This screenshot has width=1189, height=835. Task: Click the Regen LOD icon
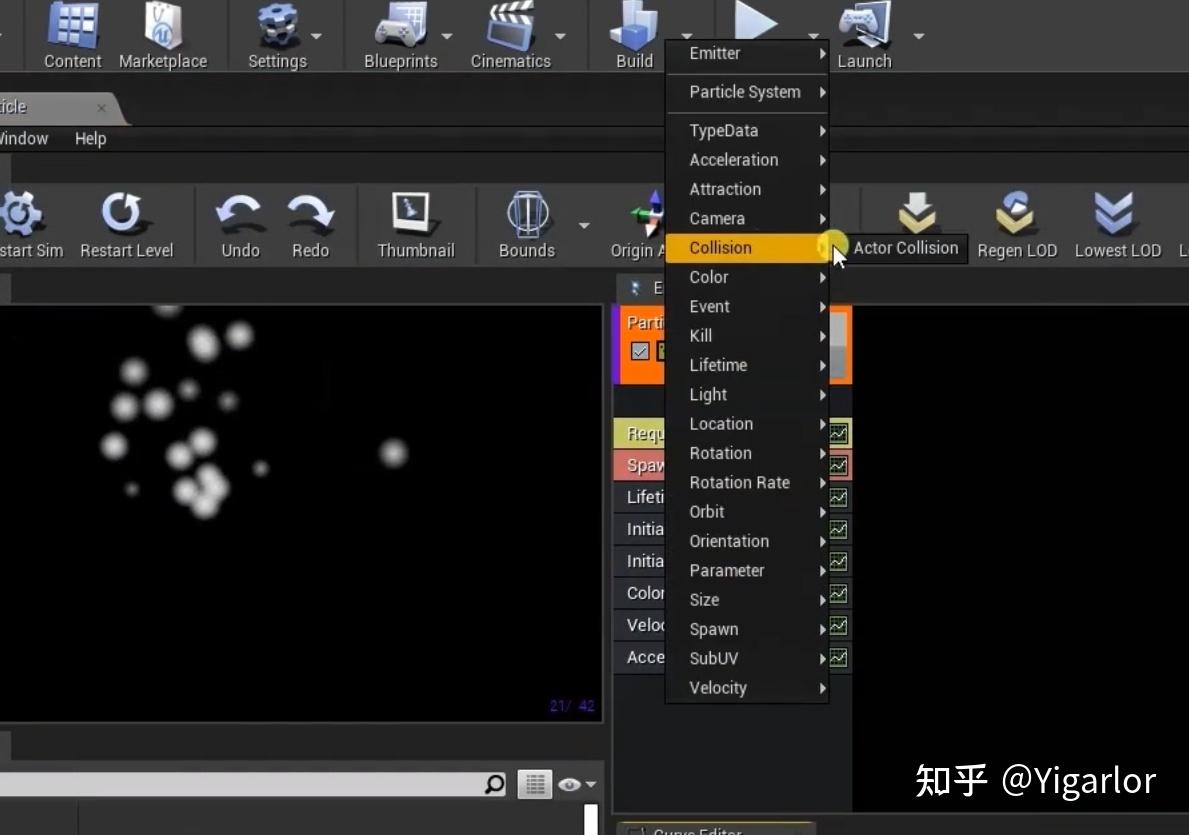(1016, 213)
